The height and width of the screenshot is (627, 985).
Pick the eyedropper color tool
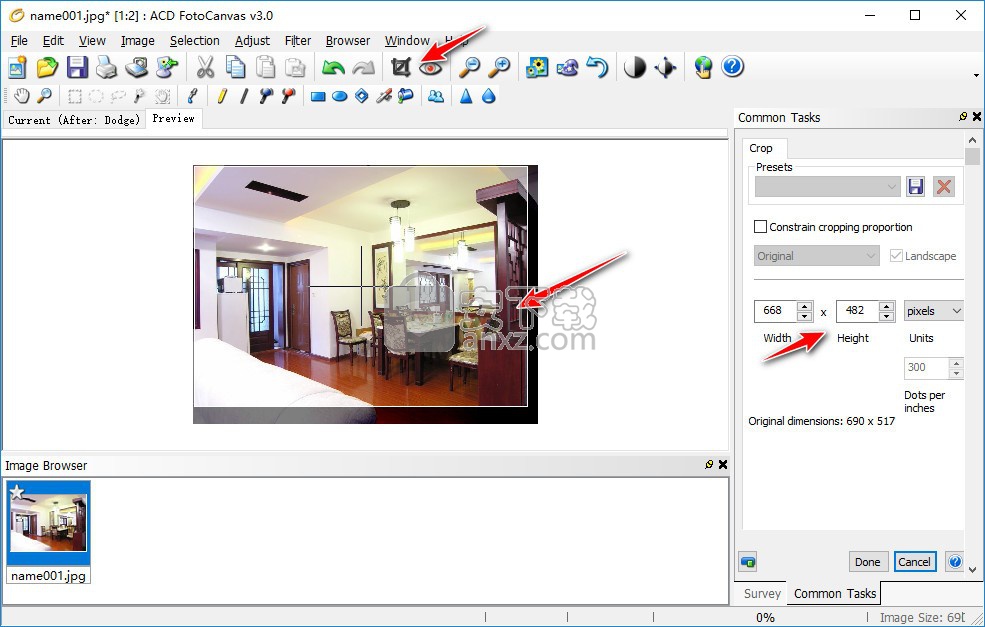coord(192,96)
